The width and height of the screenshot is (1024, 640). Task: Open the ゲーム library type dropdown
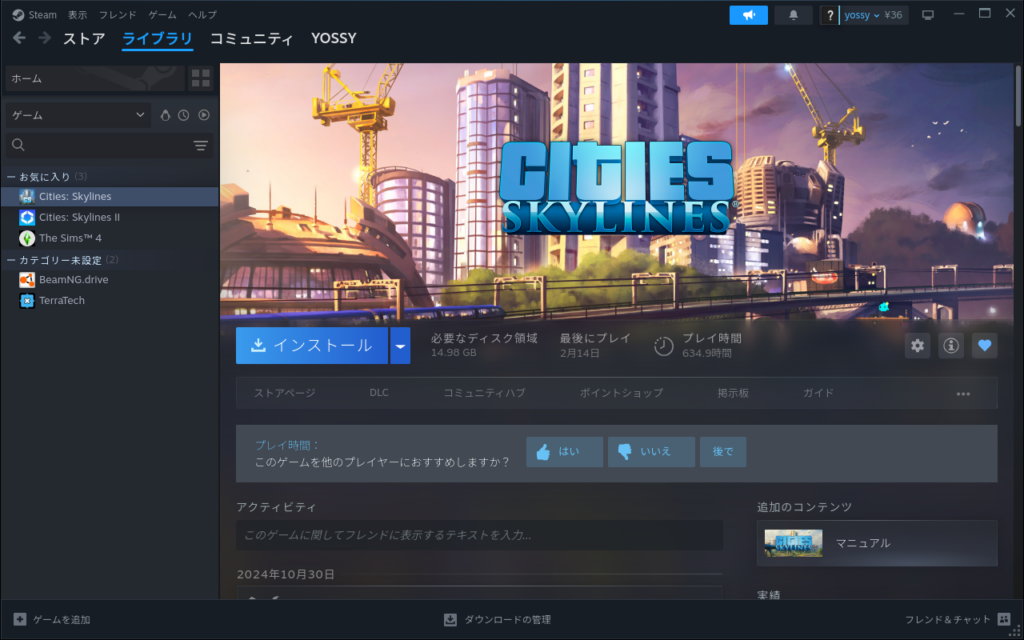(78, 115)
